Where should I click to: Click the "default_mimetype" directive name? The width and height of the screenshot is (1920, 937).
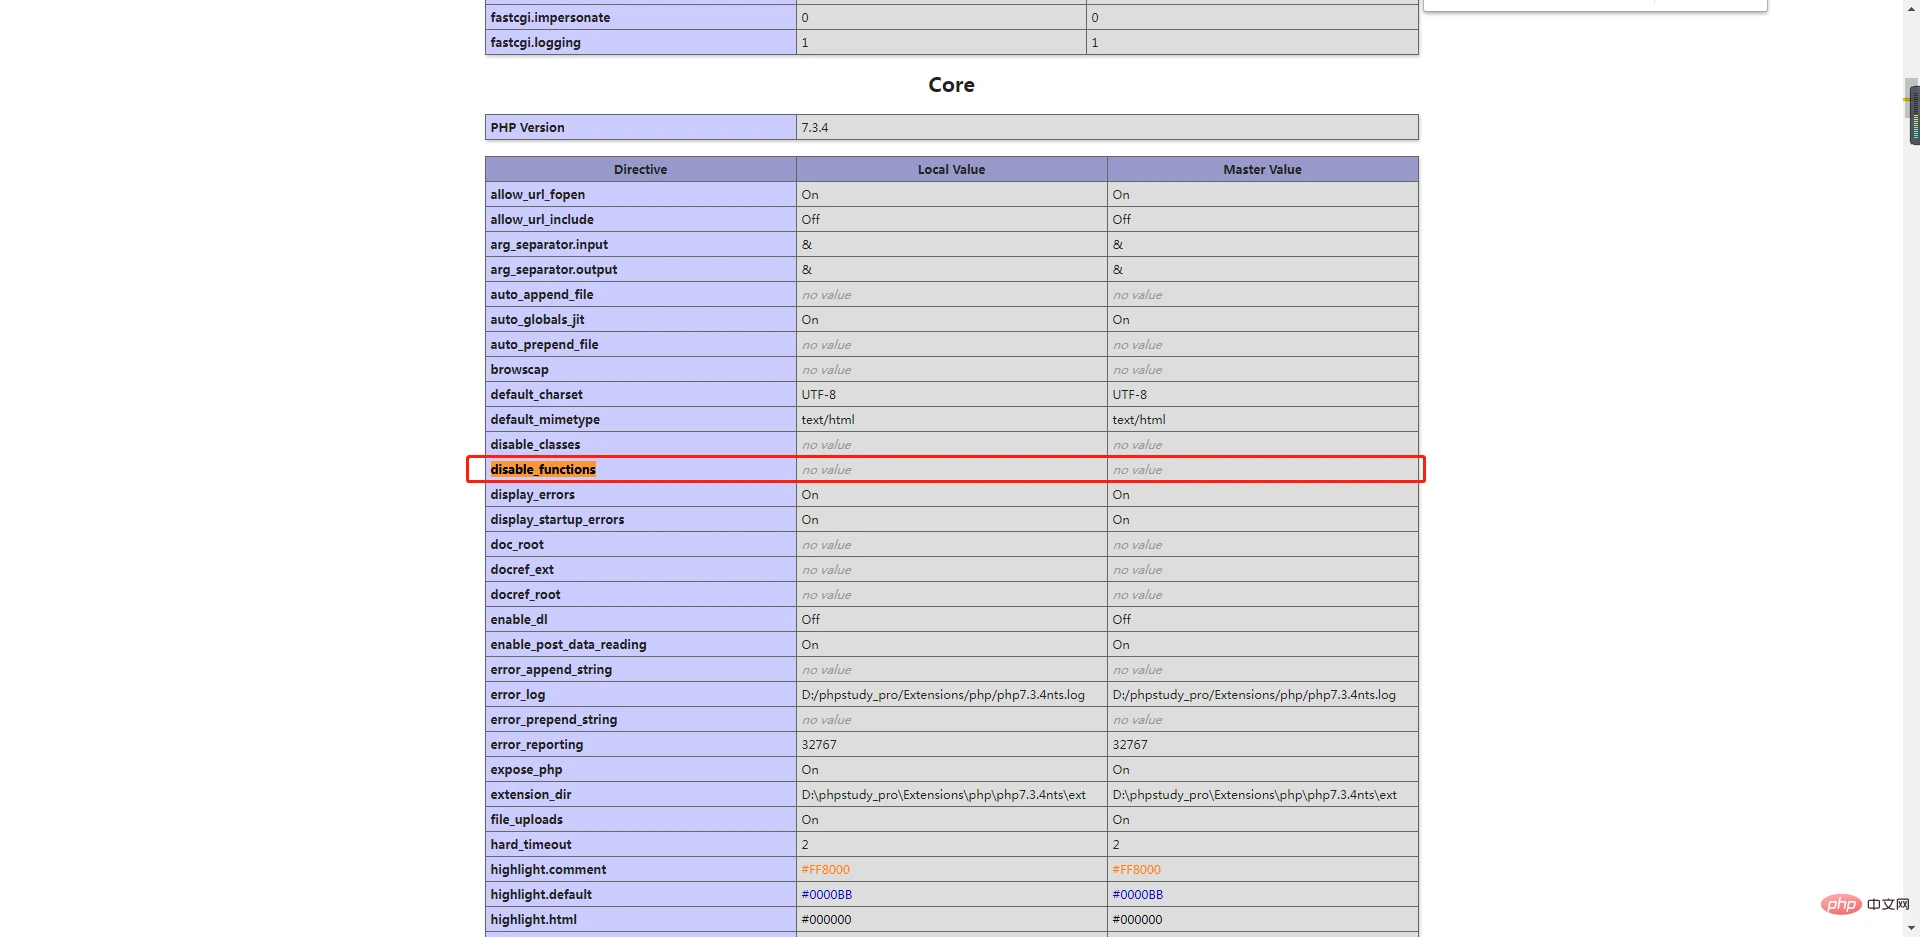[545, 420]
